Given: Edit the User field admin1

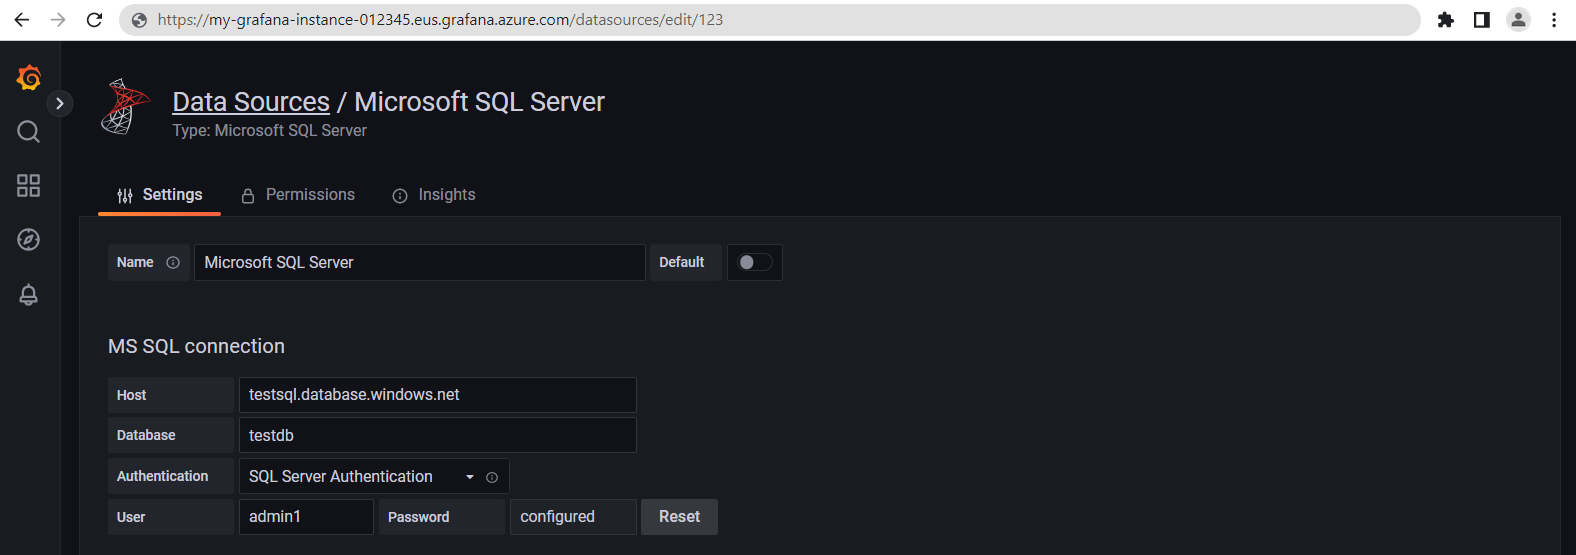Looking at the screenshot, I should 306,517.
